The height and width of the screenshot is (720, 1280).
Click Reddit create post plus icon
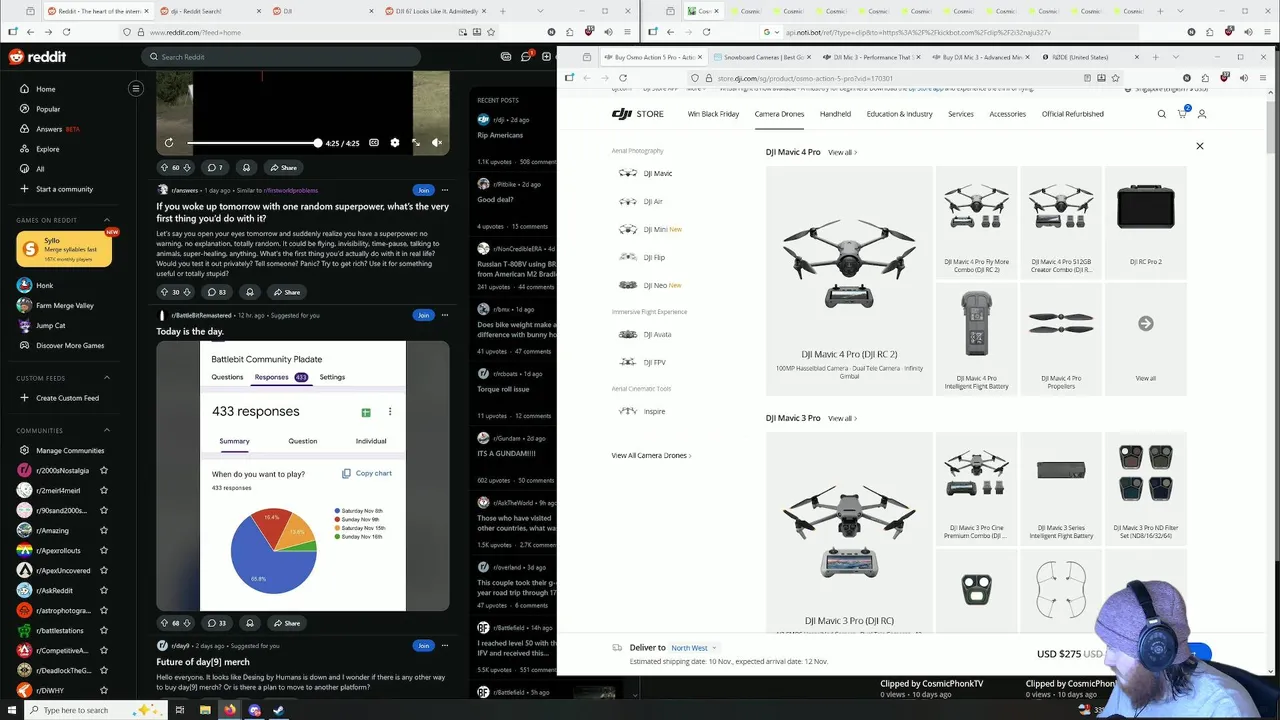coord(547,57)
